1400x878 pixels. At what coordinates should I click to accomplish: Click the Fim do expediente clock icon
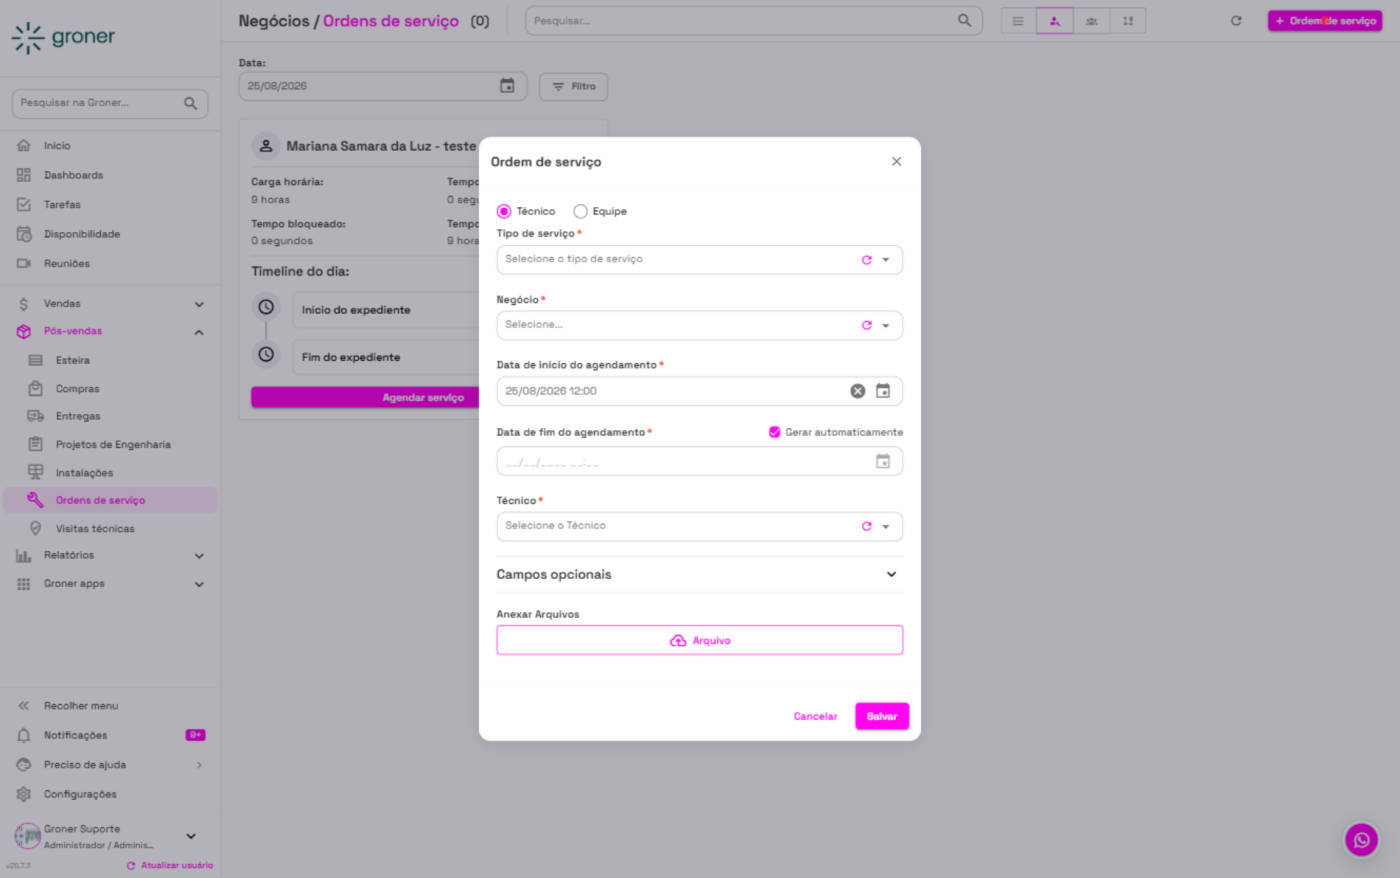(x=266, y=354)
